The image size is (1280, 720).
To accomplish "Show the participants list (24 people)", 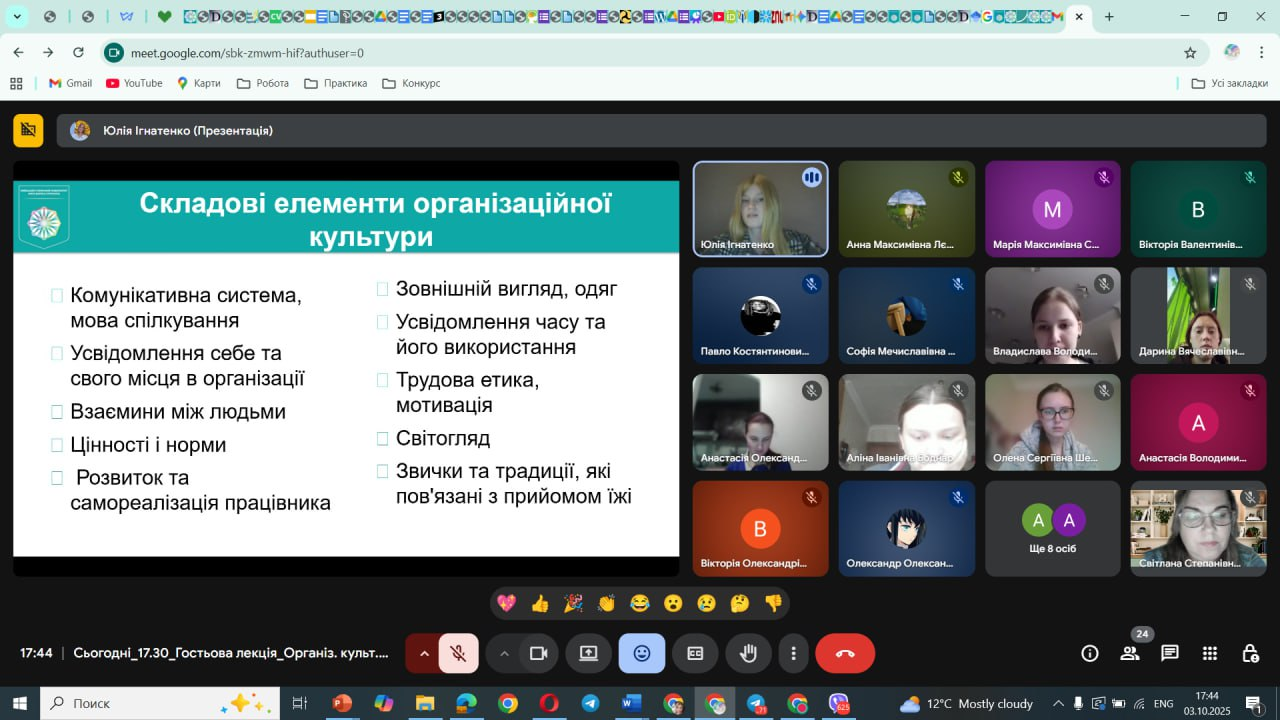I will [x=1130, y=654].
